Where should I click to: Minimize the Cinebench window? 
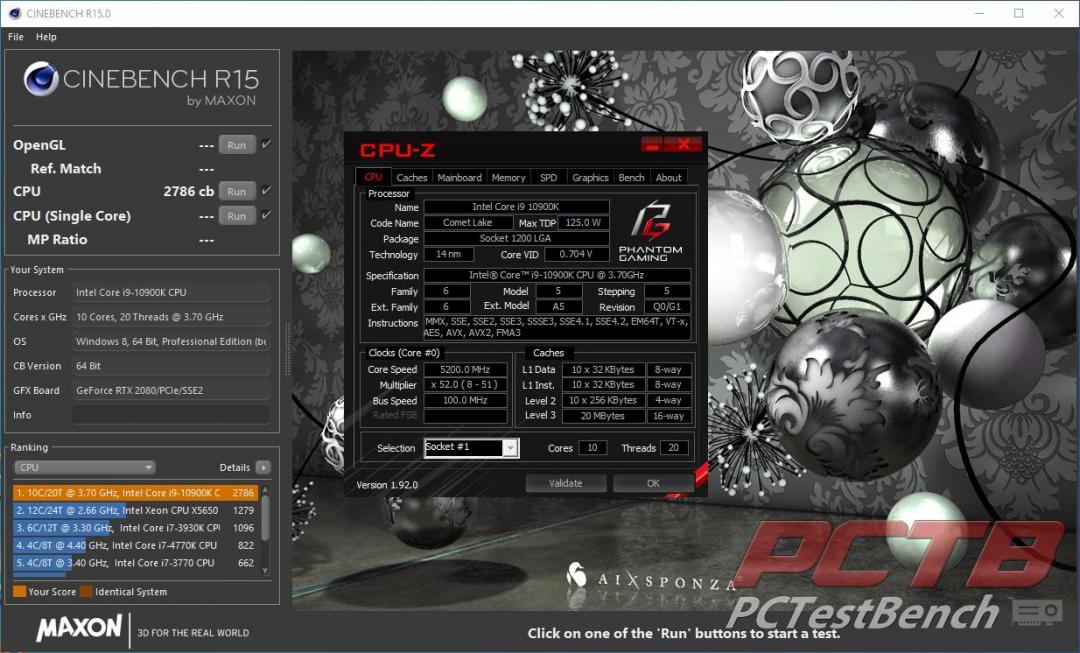(979, 13)
